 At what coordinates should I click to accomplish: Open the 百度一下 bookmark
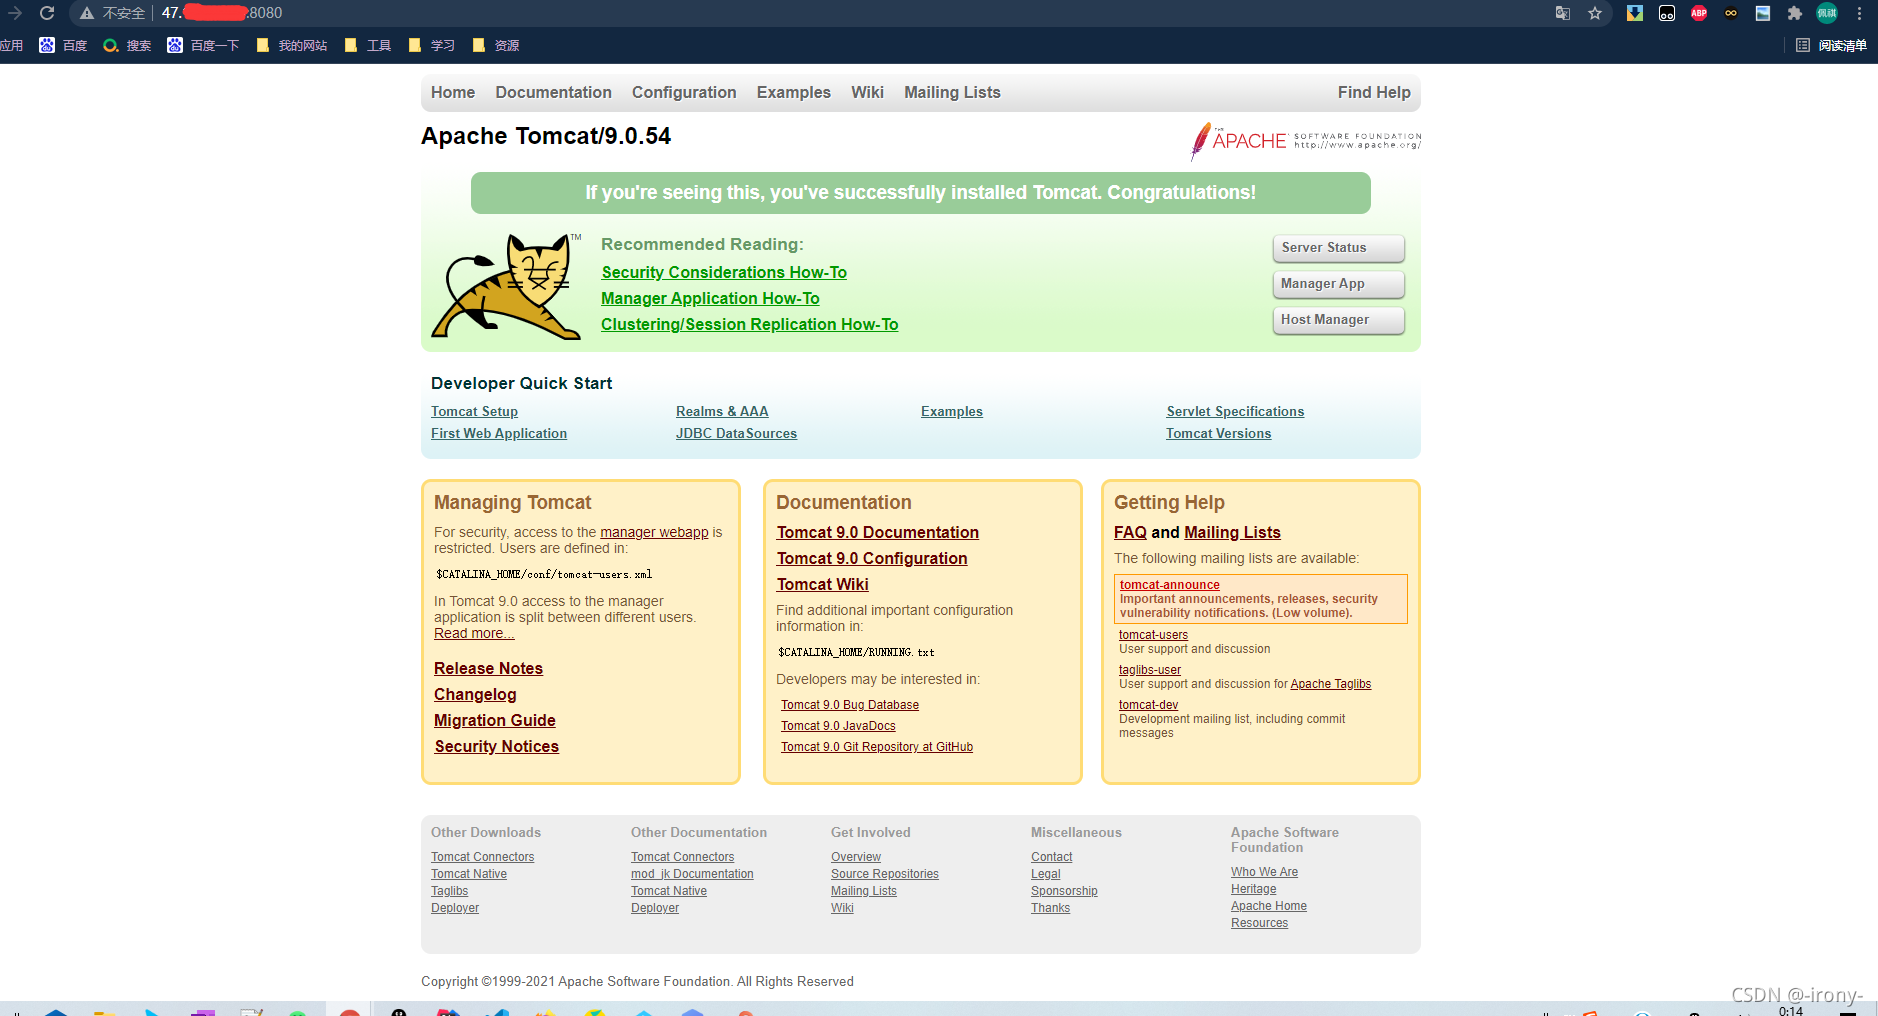click(x=203, y=45)
